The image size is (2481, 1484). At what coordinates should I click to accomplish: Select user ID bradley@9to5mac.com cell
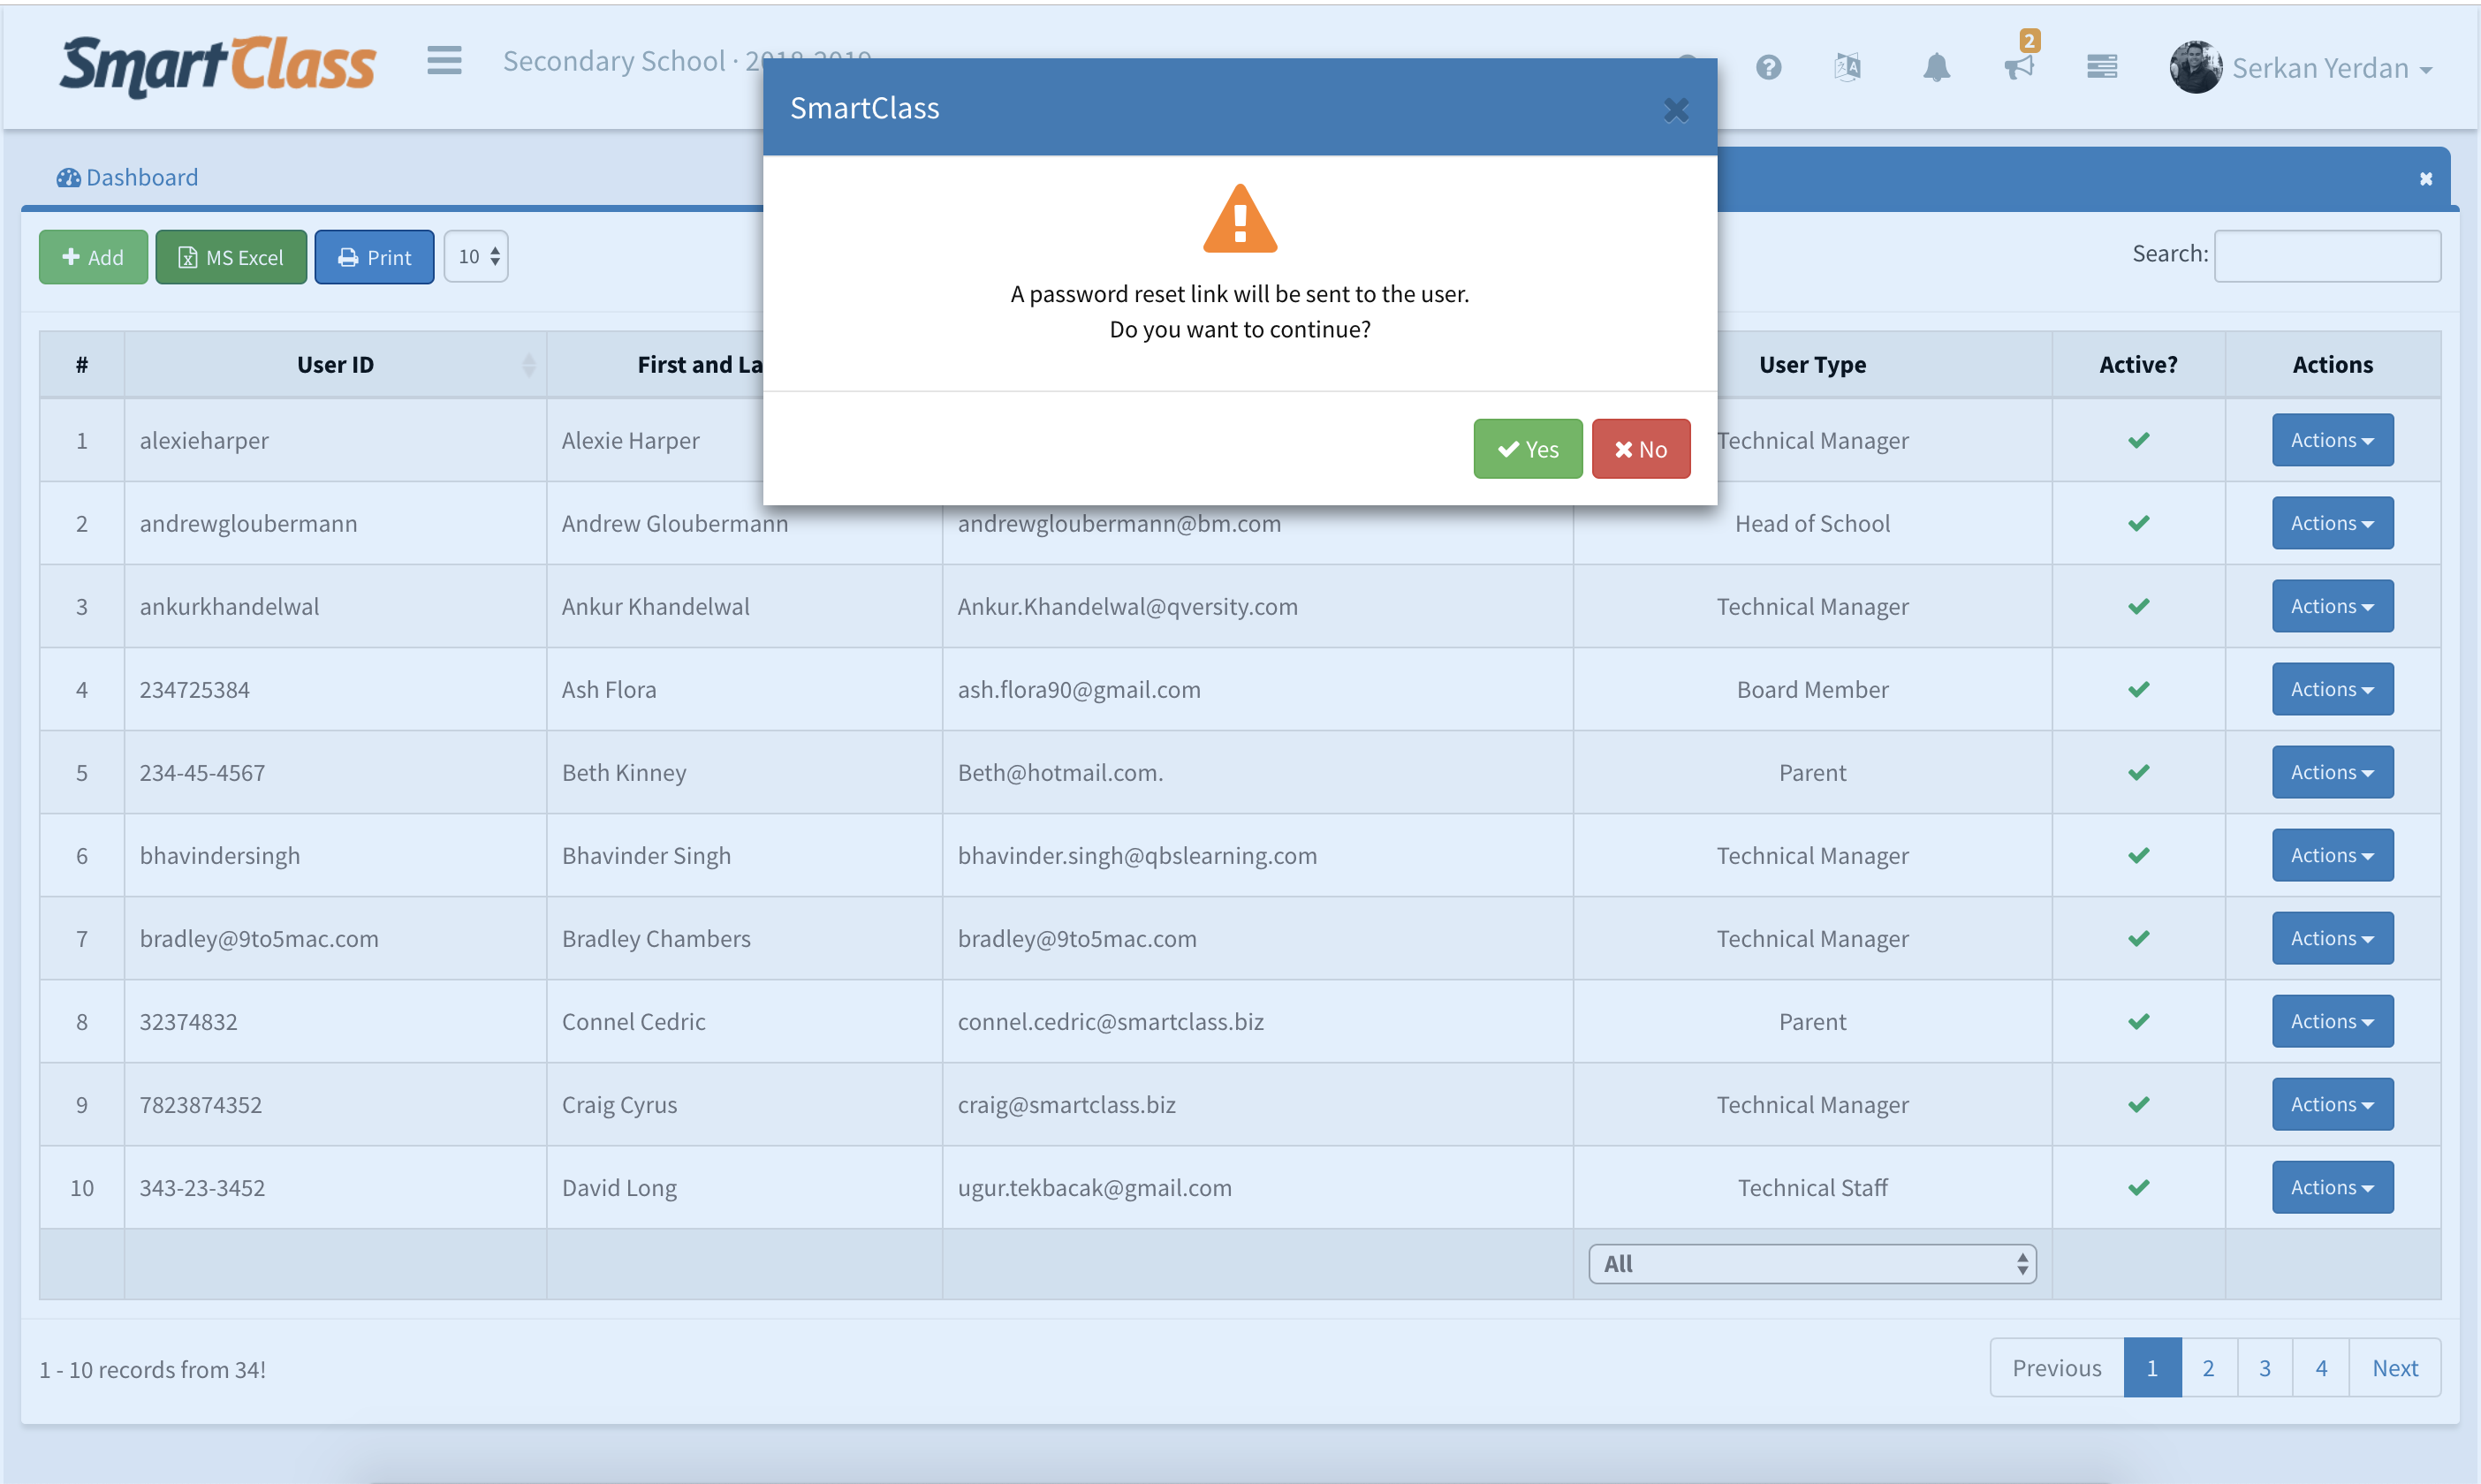tap(335, 938)
